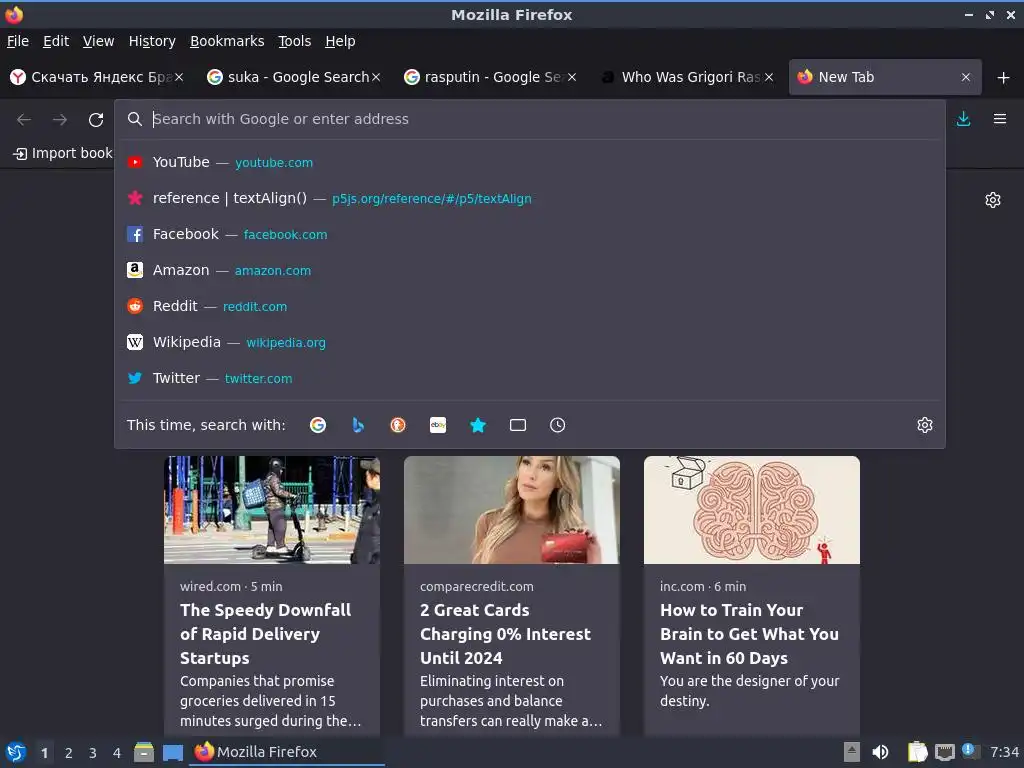Click the magnifier icon in address bar
The width and height of the screenshot is (1024, 768).
[135, 119]
